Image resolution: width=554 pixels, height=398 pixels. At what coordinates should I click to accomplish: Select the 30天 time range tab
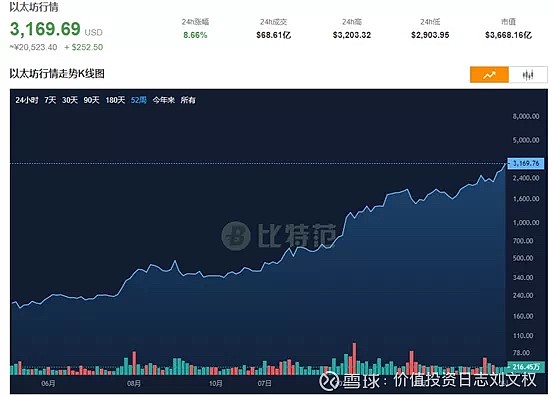(70, 100)
